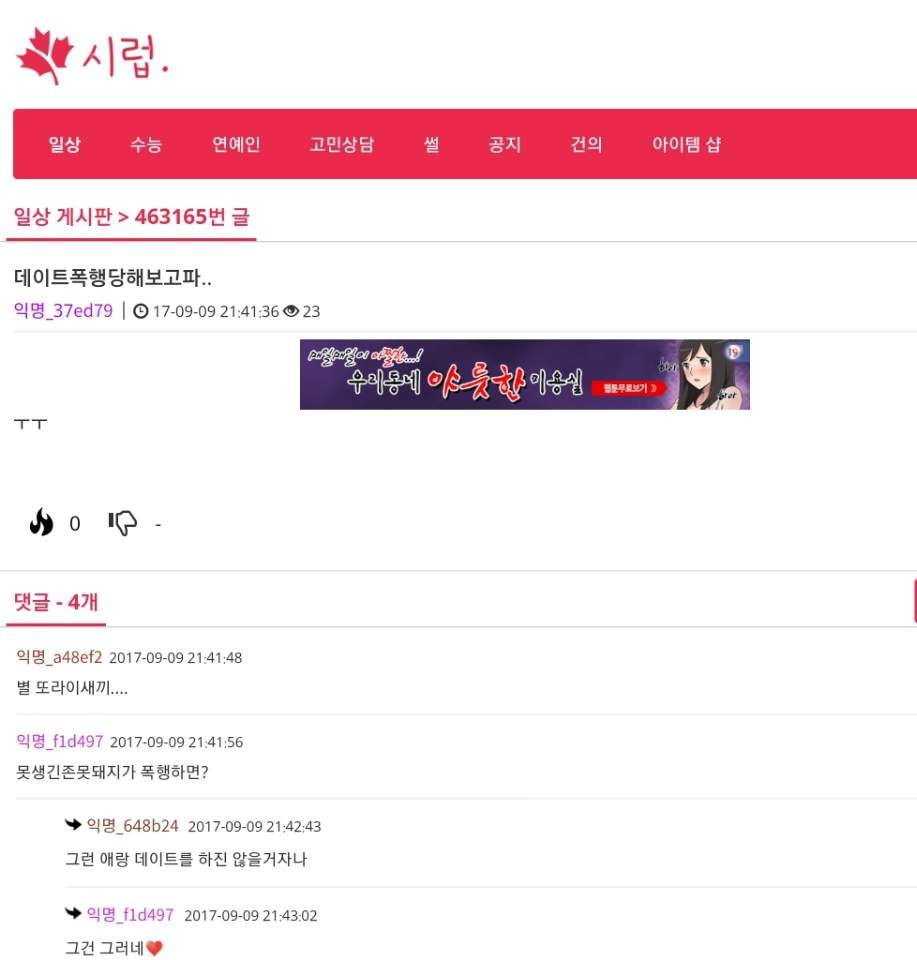Click the 일상 게시판 breadcrumb link
Screen dimensions: 917x960
(x=63, y=217)
